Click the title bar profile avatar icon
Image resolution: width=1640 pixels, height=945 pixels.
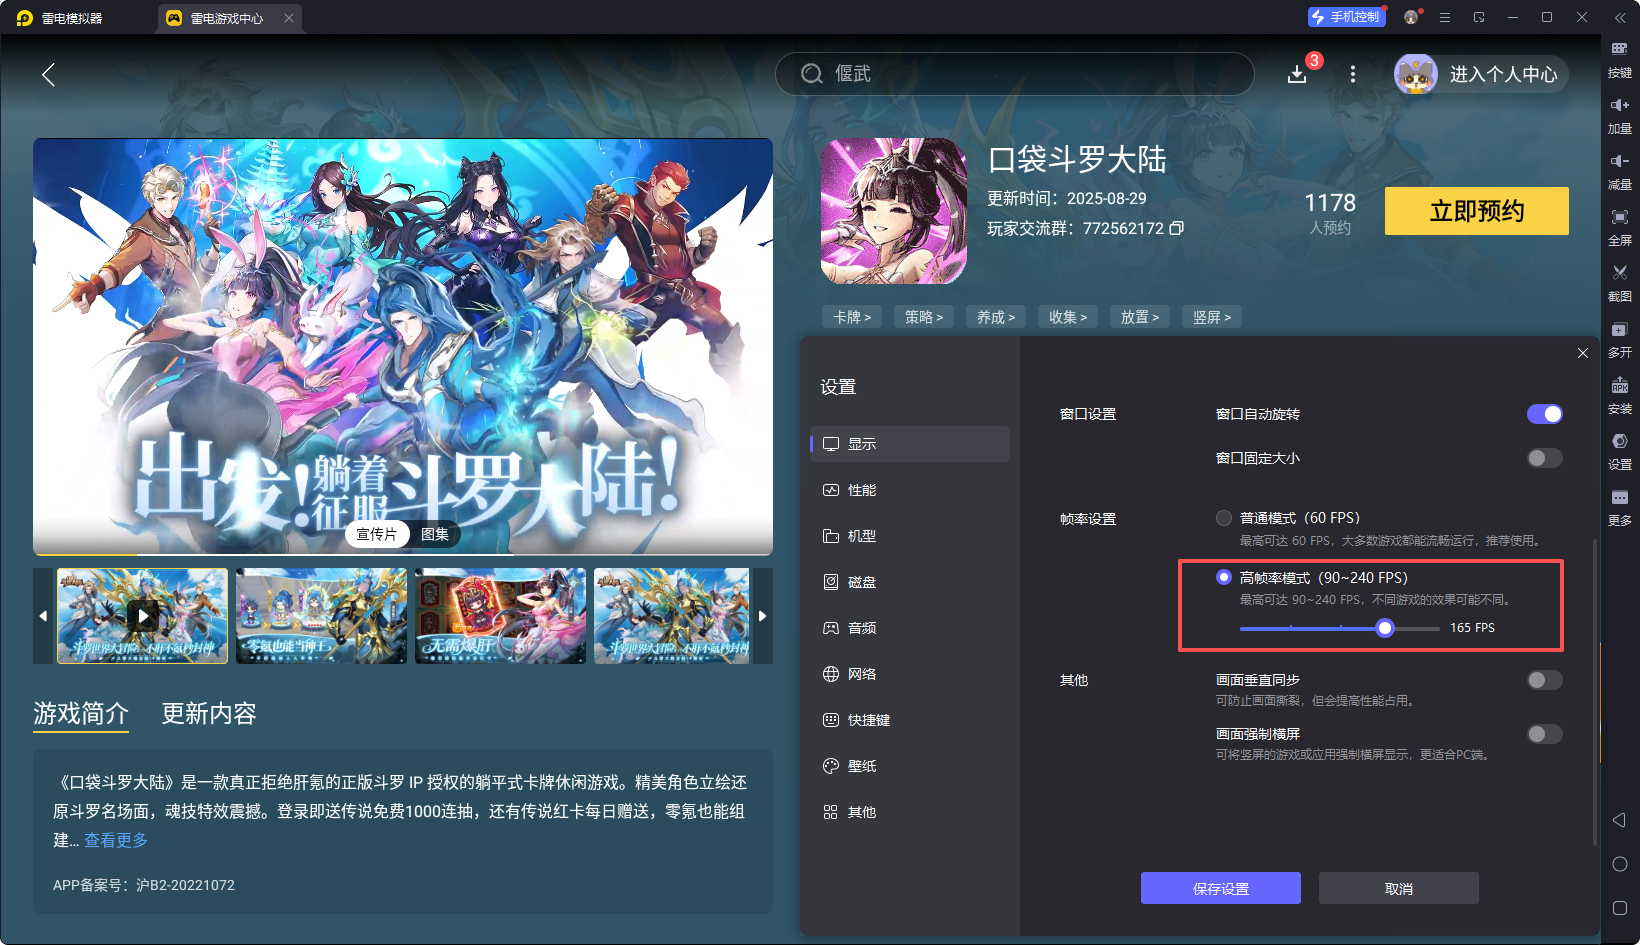click(1411, 17)
